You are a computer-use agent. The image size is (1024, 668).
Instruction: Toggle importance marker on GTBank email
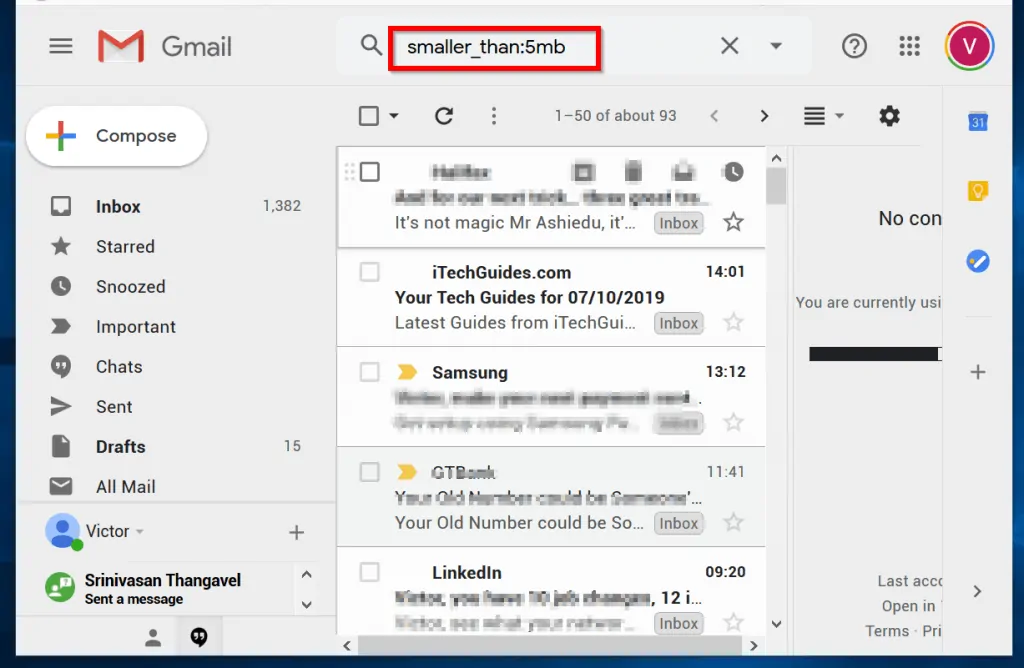[408, 471]
